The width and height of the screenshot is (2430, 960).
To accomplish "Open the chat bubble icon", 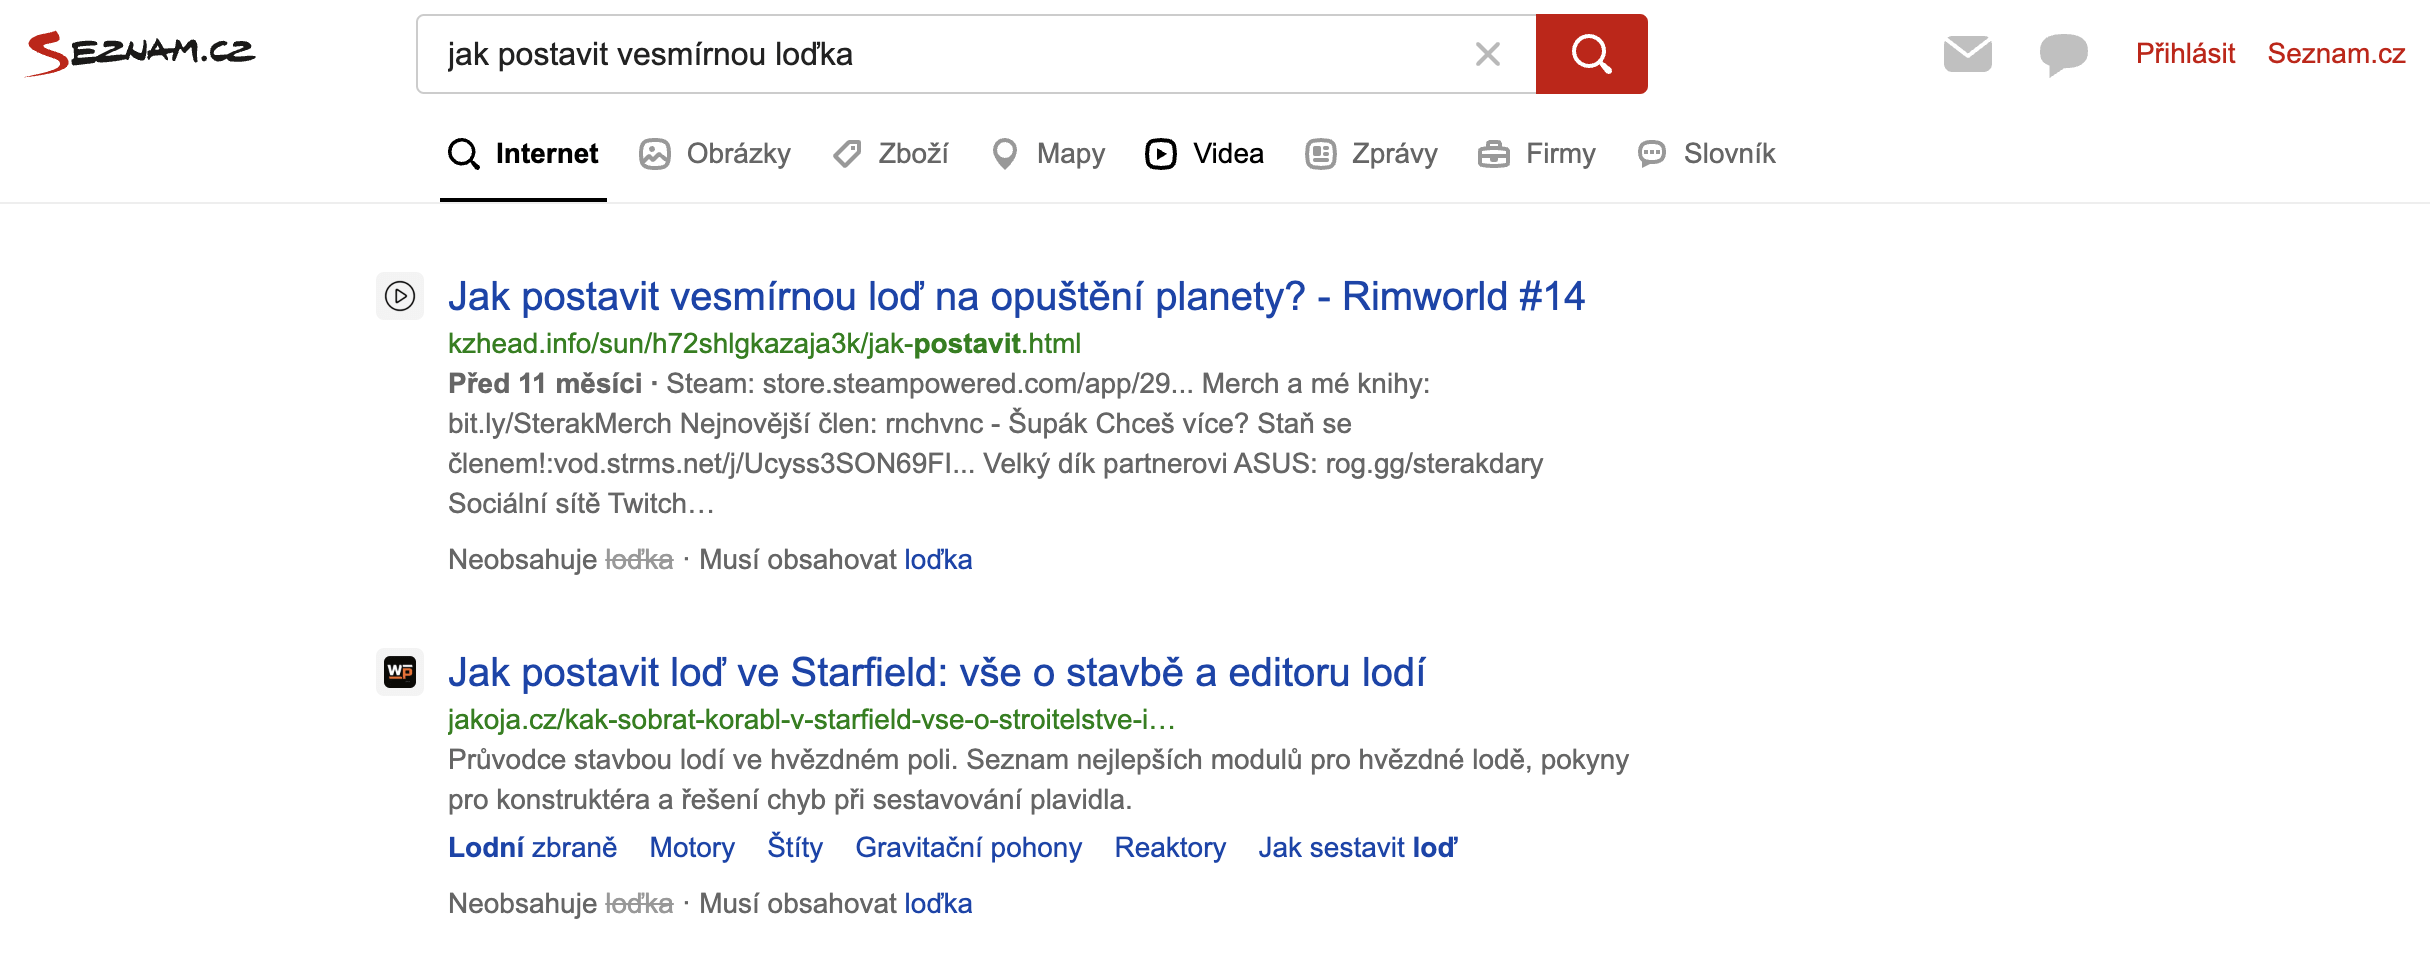I will tap(2063, 54).
